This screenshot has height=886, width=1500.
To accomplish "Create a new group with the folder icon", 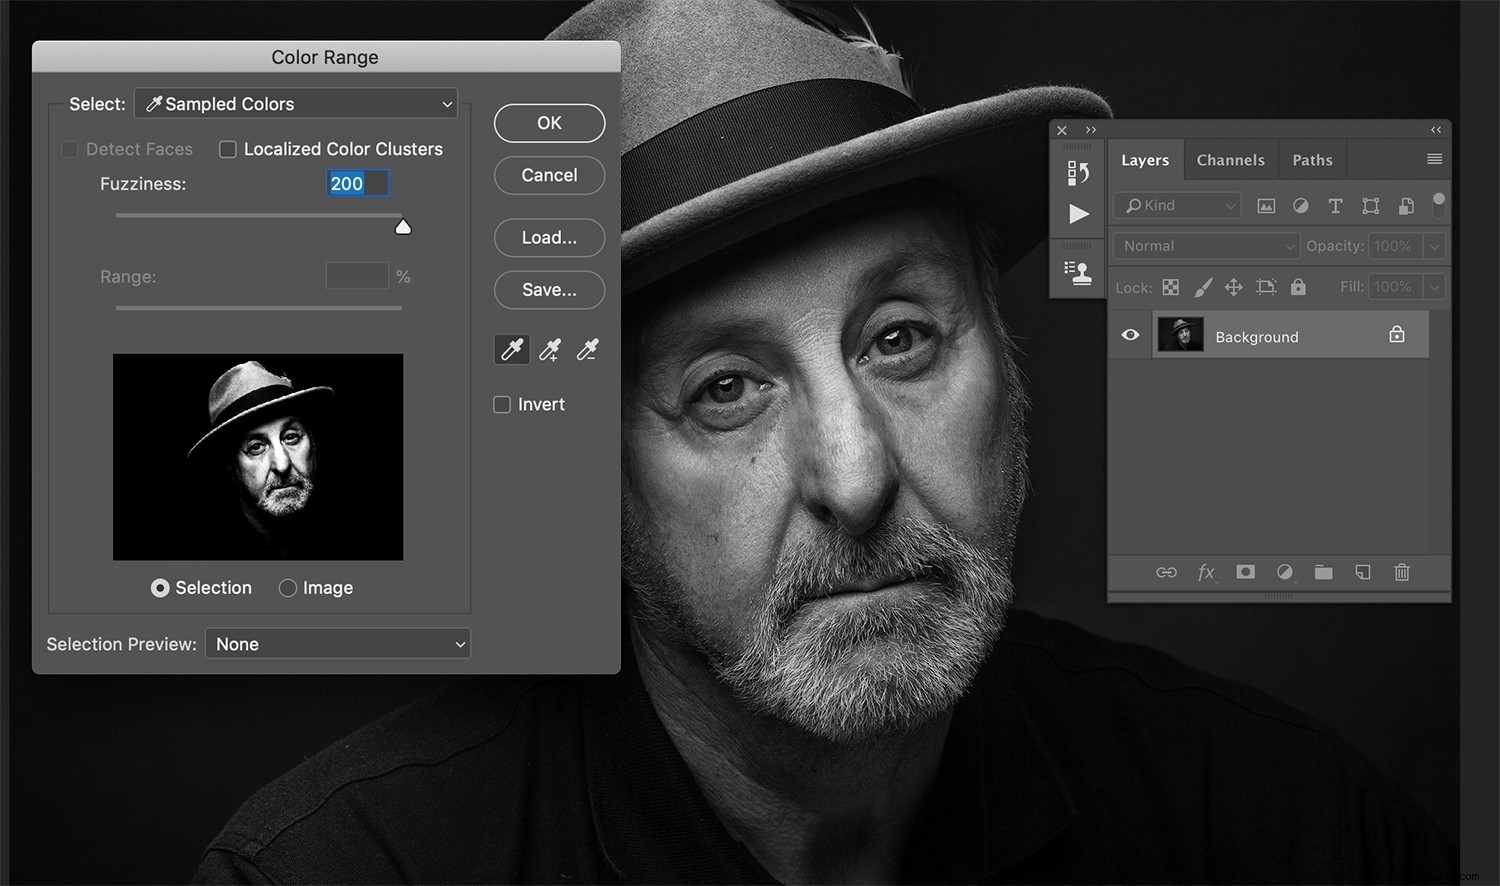I will [1323, 572].
